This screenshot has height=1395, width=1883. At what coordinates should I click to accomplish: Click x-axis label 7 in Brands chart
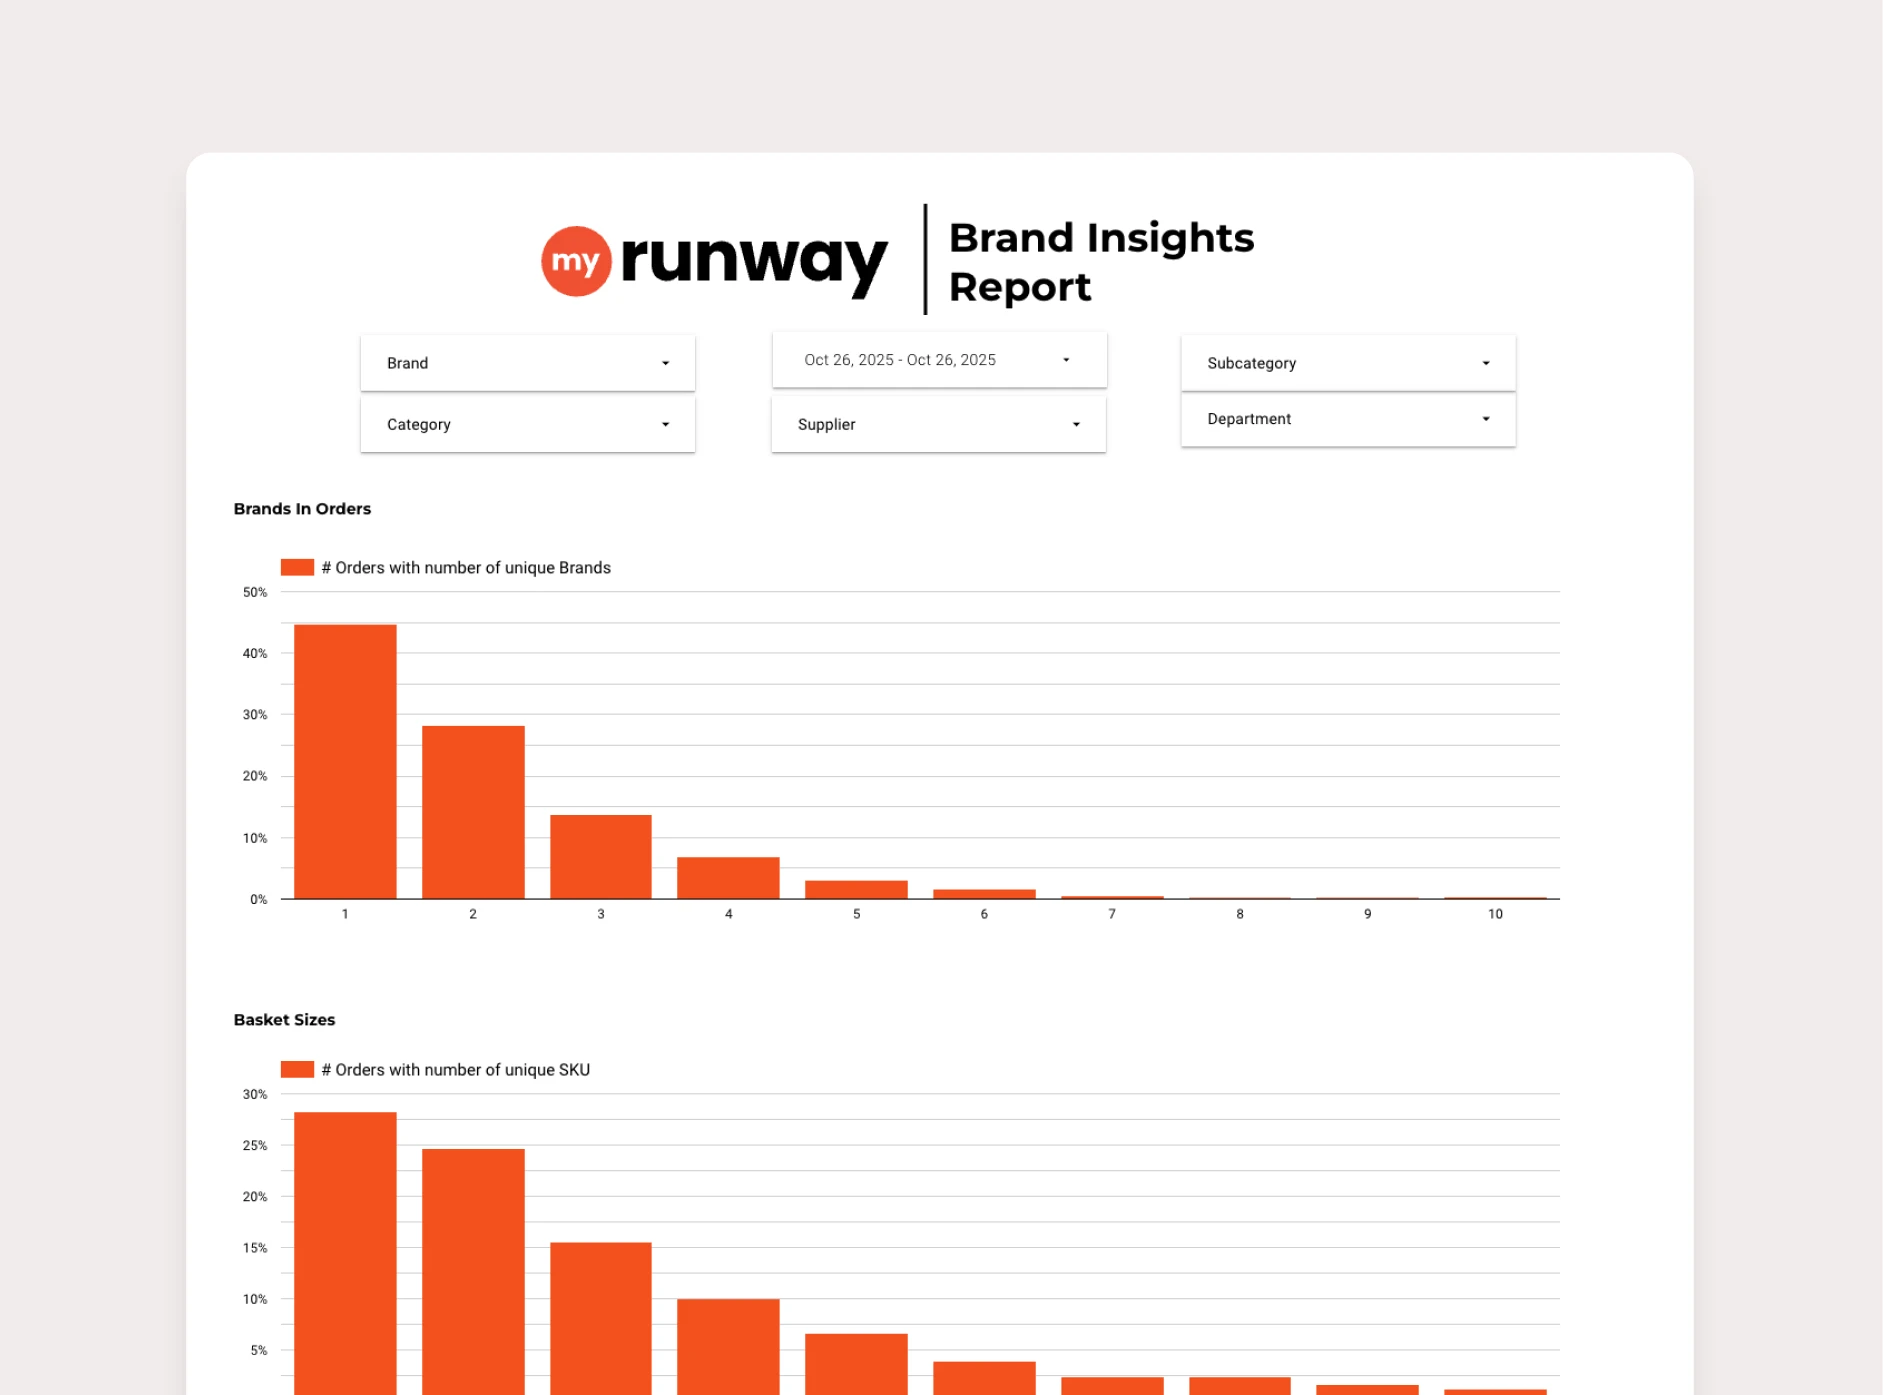pyautogui.click(x=1112, y=914)
